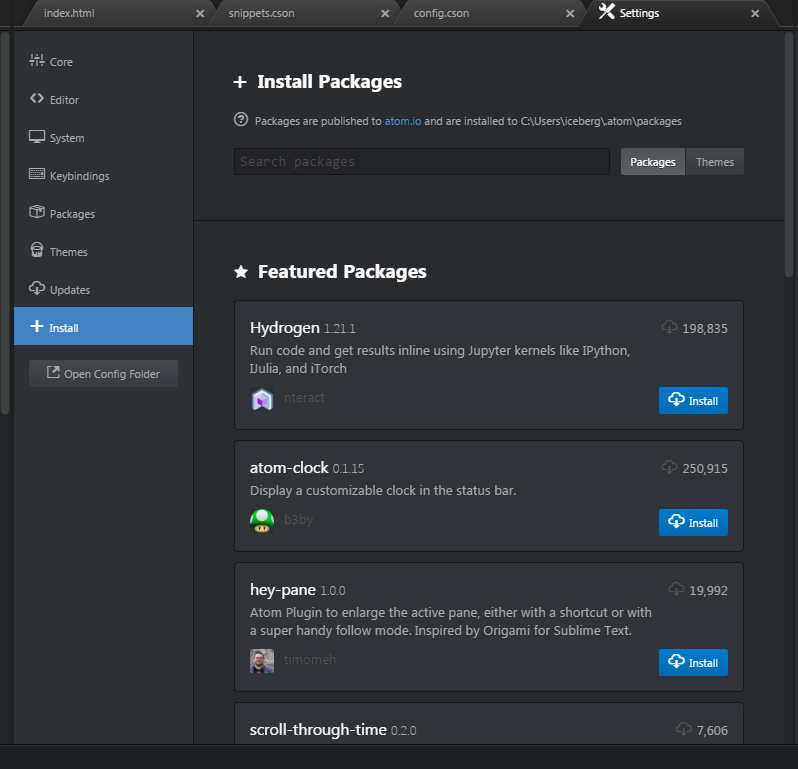Click the Search packages input field
Image resolution: width=798 pixels, height=769 pixels.
(421, 162)
